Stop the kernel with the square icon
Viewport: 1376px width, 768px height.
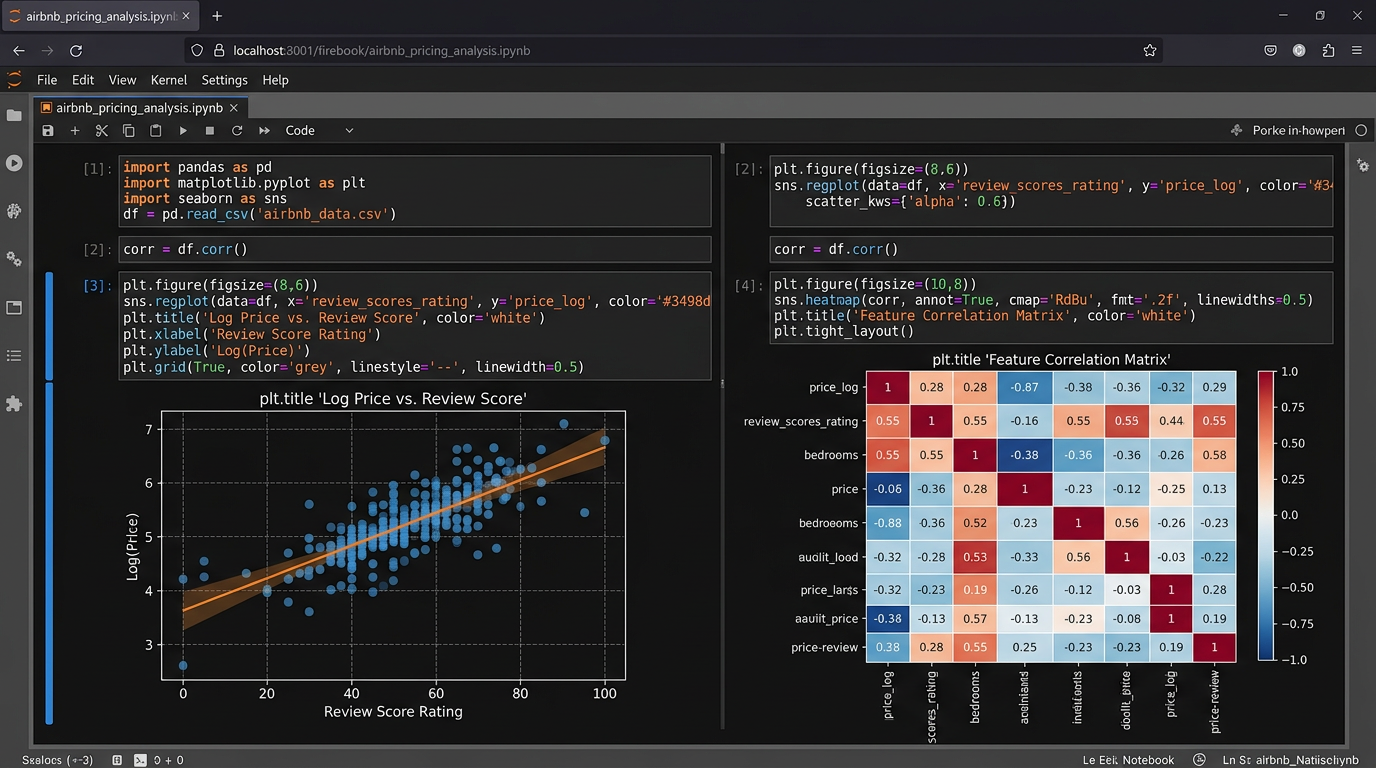click(210, 131)
